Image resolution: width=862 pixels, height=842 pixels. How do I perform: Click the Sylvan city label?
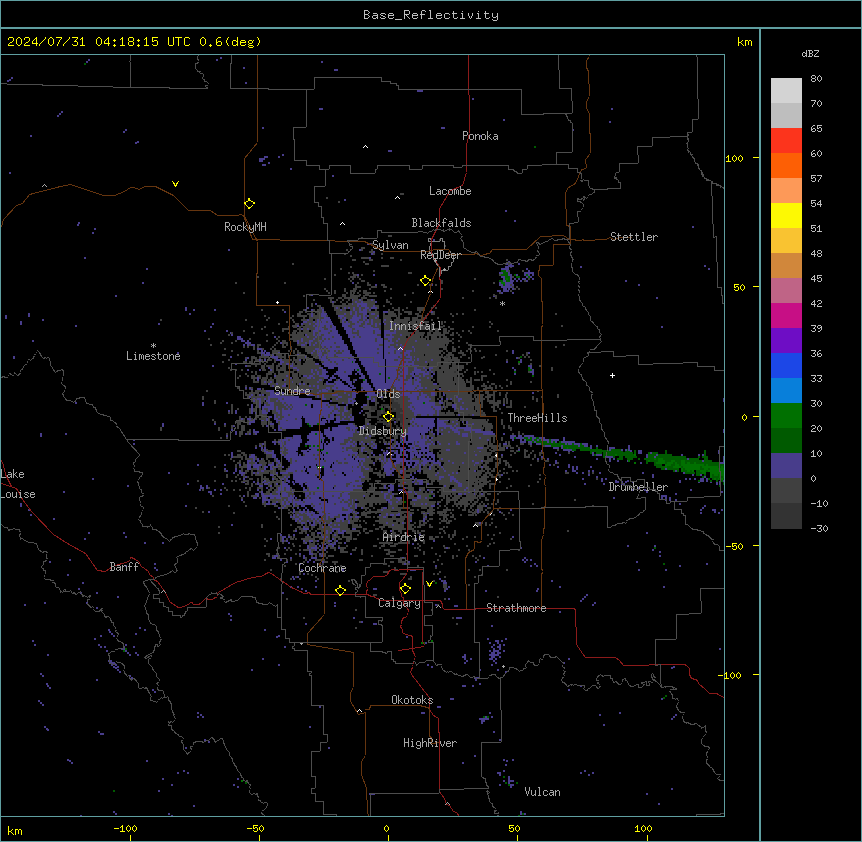tap(390, 245)
